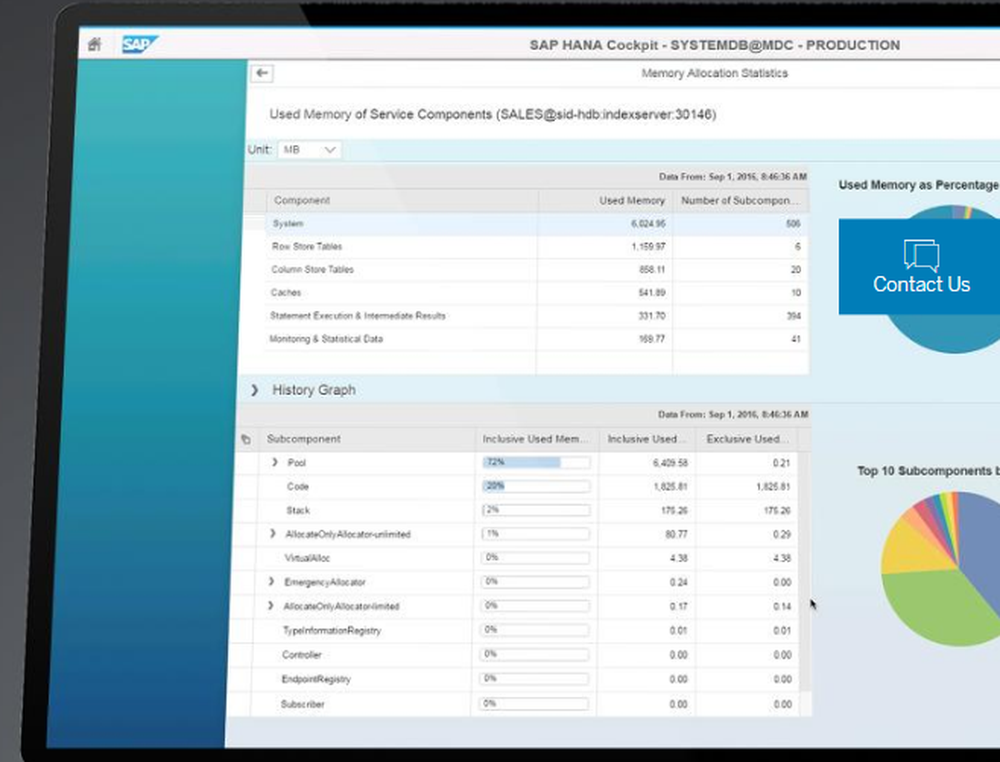Click the Code 20% progress bar
Screen dimensions: 1000x762
[x=536, y=487]
